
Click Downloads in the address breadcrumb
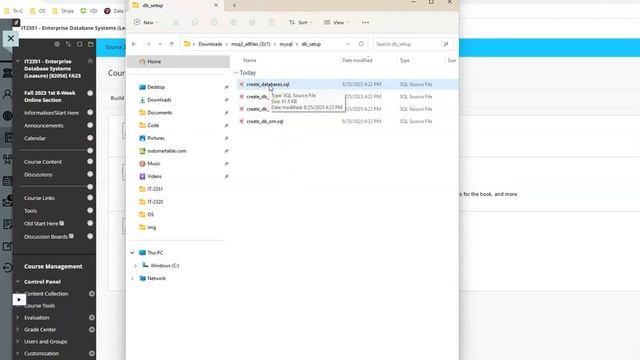(210, 44)
